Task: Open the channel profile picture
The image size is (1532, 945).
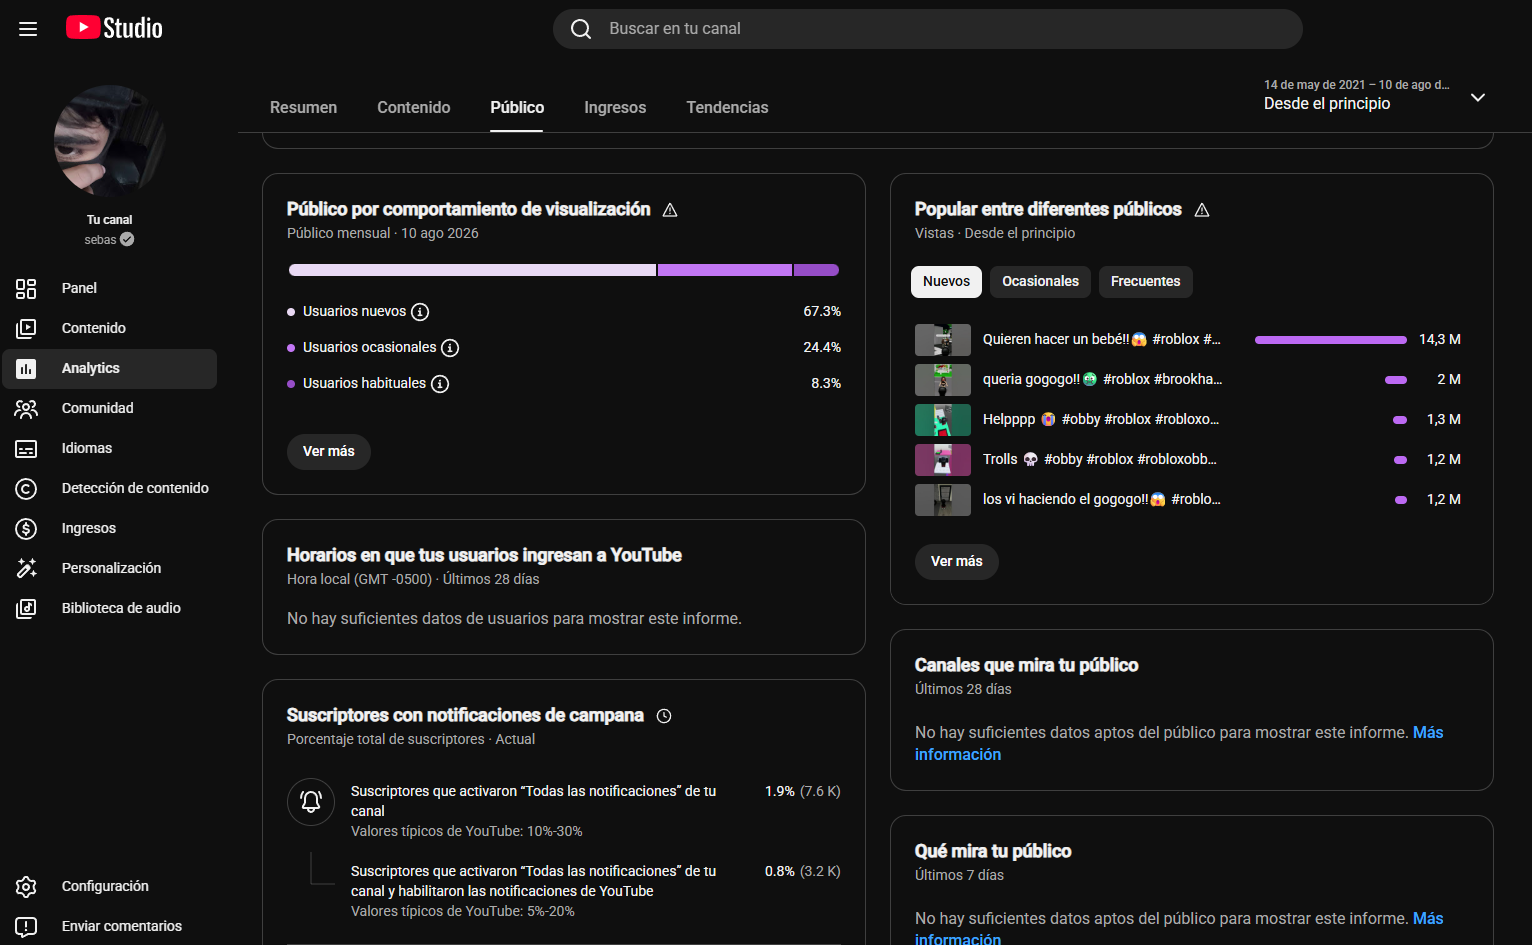Action: coord(110,140)
